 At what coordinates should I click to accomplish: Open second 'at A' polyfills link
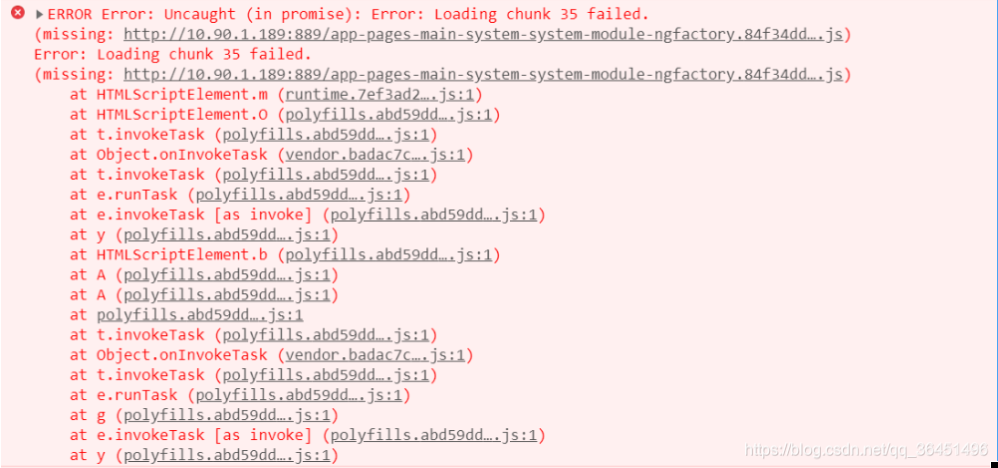(227, 295)
